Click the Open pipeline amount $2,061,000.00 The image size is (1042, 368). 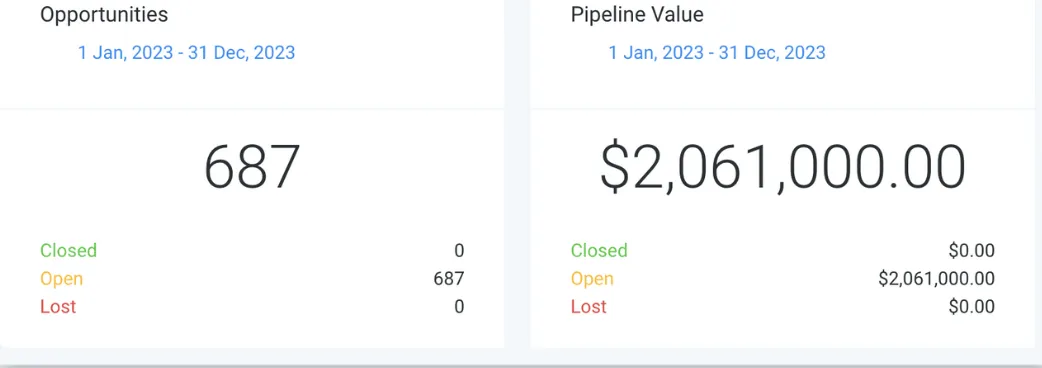pos(936,279)
